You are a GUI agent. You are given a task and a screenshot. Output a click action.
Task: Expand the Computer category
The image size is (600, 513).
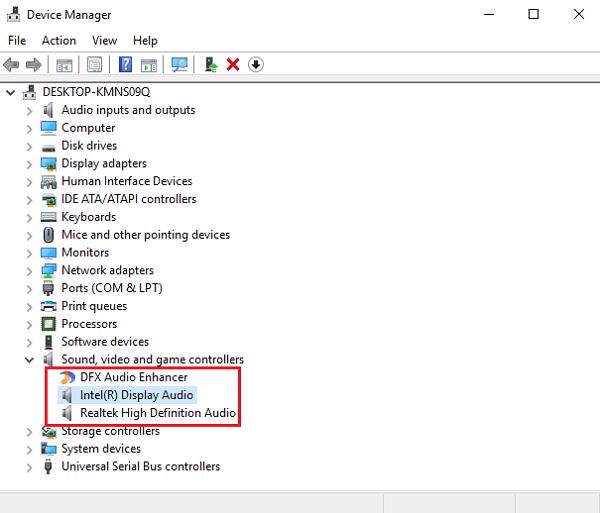[29, 129]
